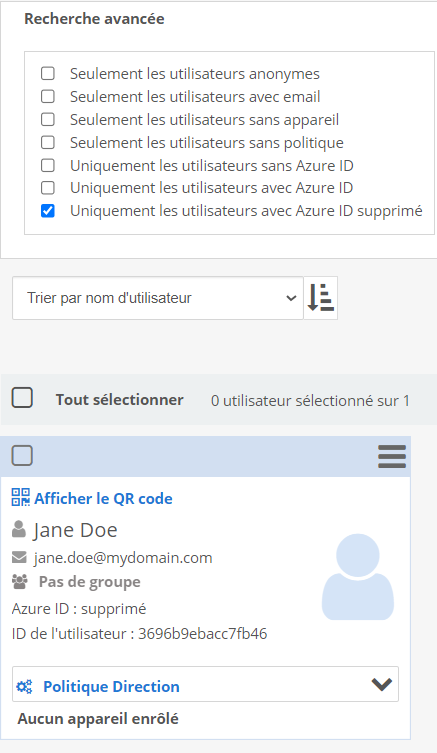Check Uniquement les utilisateurs sans Azure ID
The width and height of the screenshot is (437, 753).
pos(48,166)
